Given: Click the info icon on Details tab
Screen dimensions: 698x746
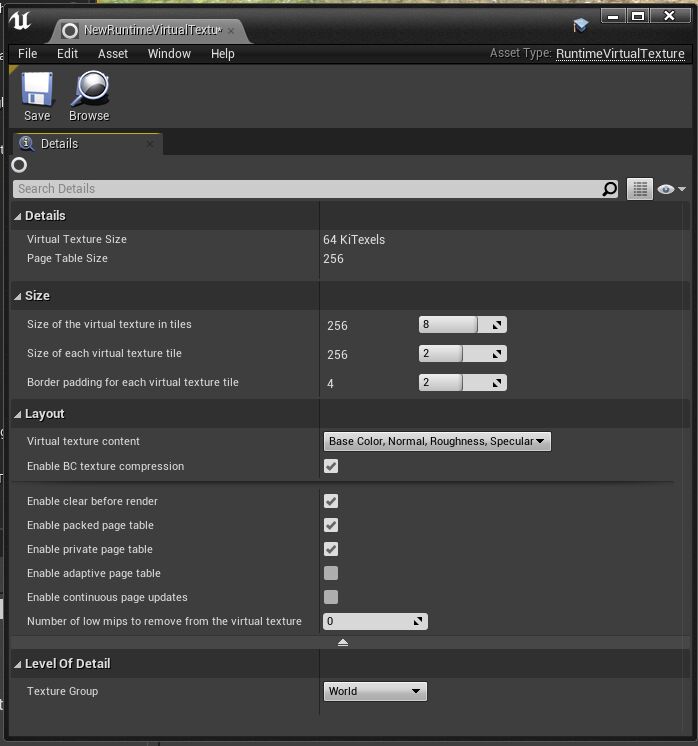Looking at the screenshot, I should [x=26, y=143].
